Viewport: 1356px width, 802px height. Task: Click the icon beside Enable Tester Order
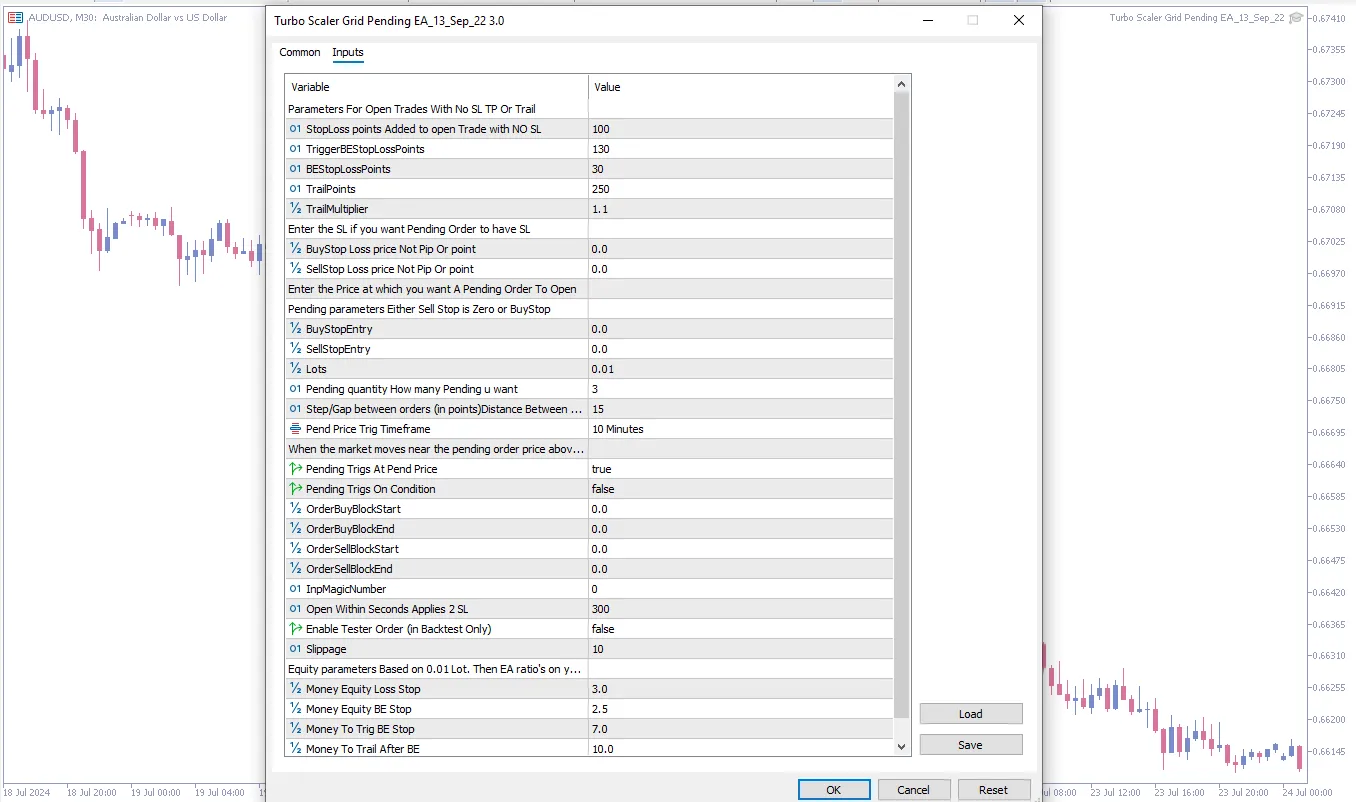(295, 629)
